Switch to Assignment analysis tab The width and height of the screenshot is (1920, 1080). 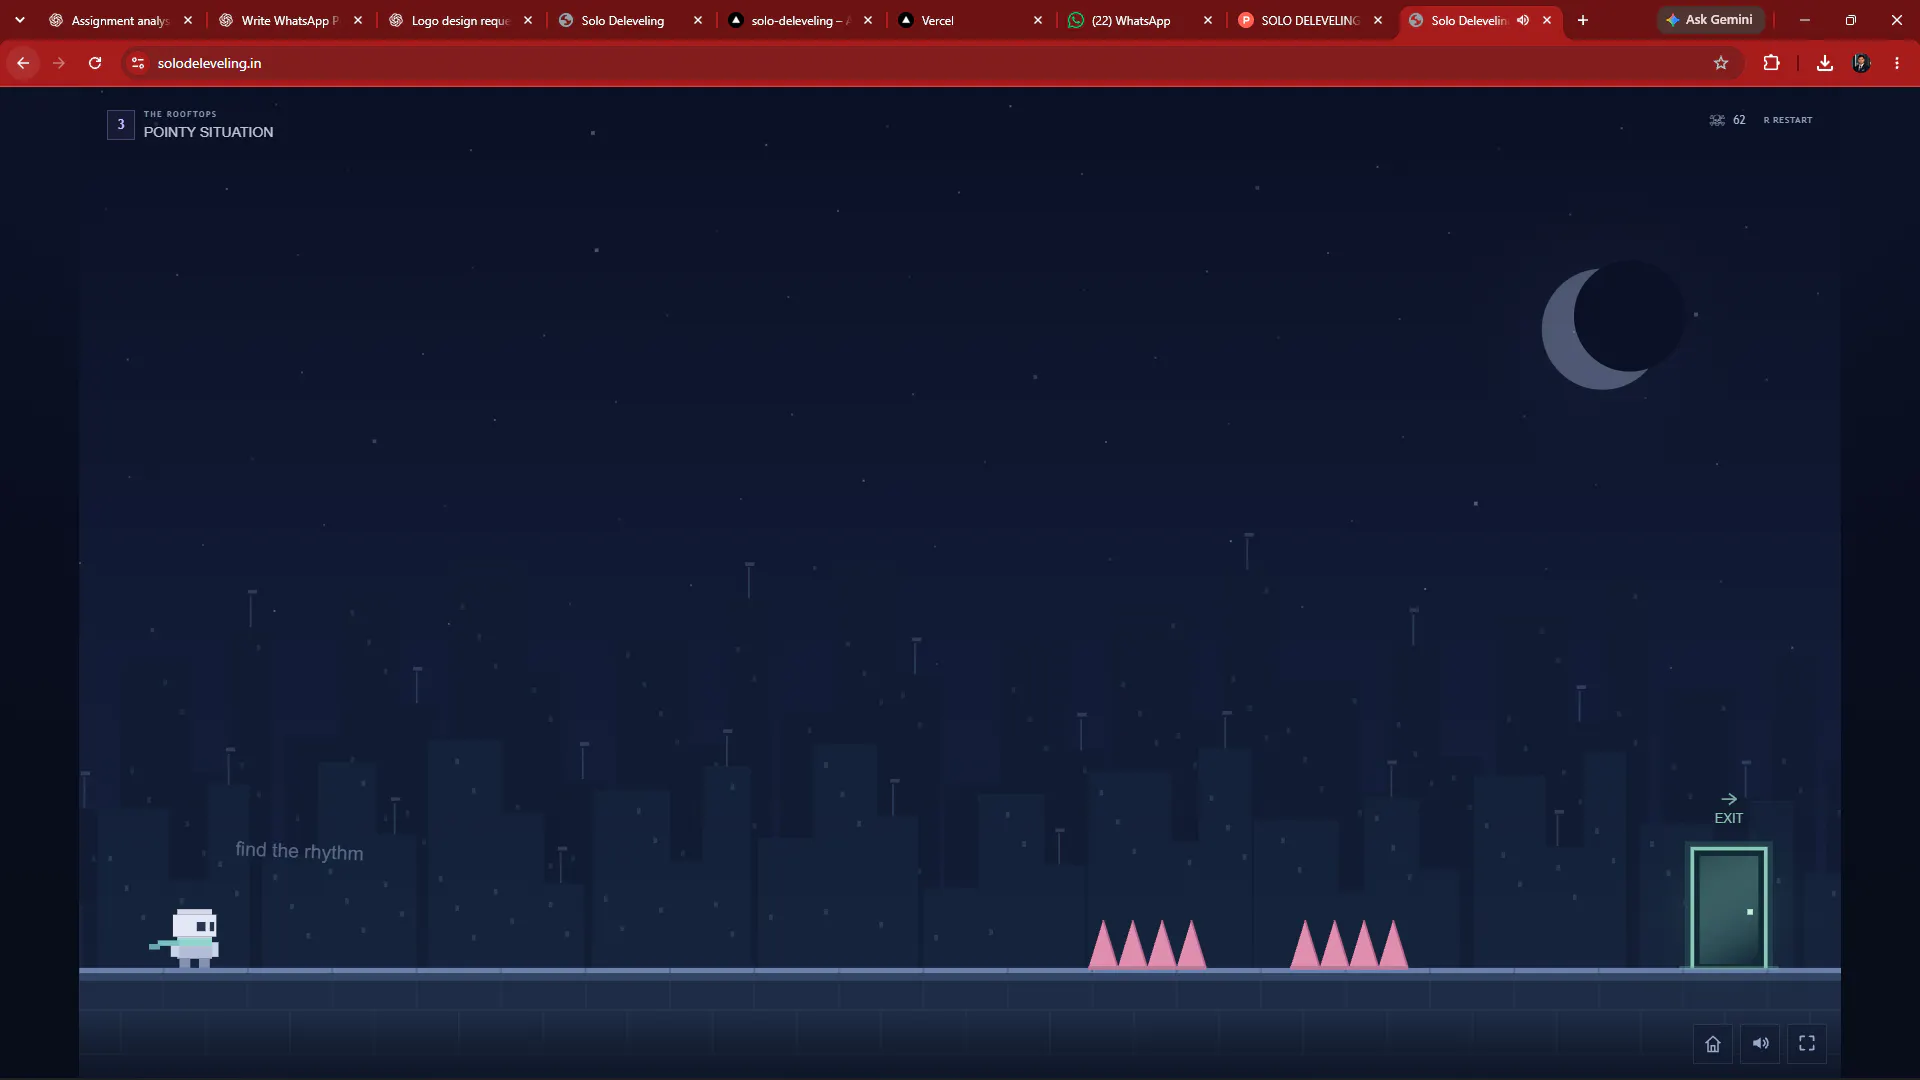[x=120, y=20]
